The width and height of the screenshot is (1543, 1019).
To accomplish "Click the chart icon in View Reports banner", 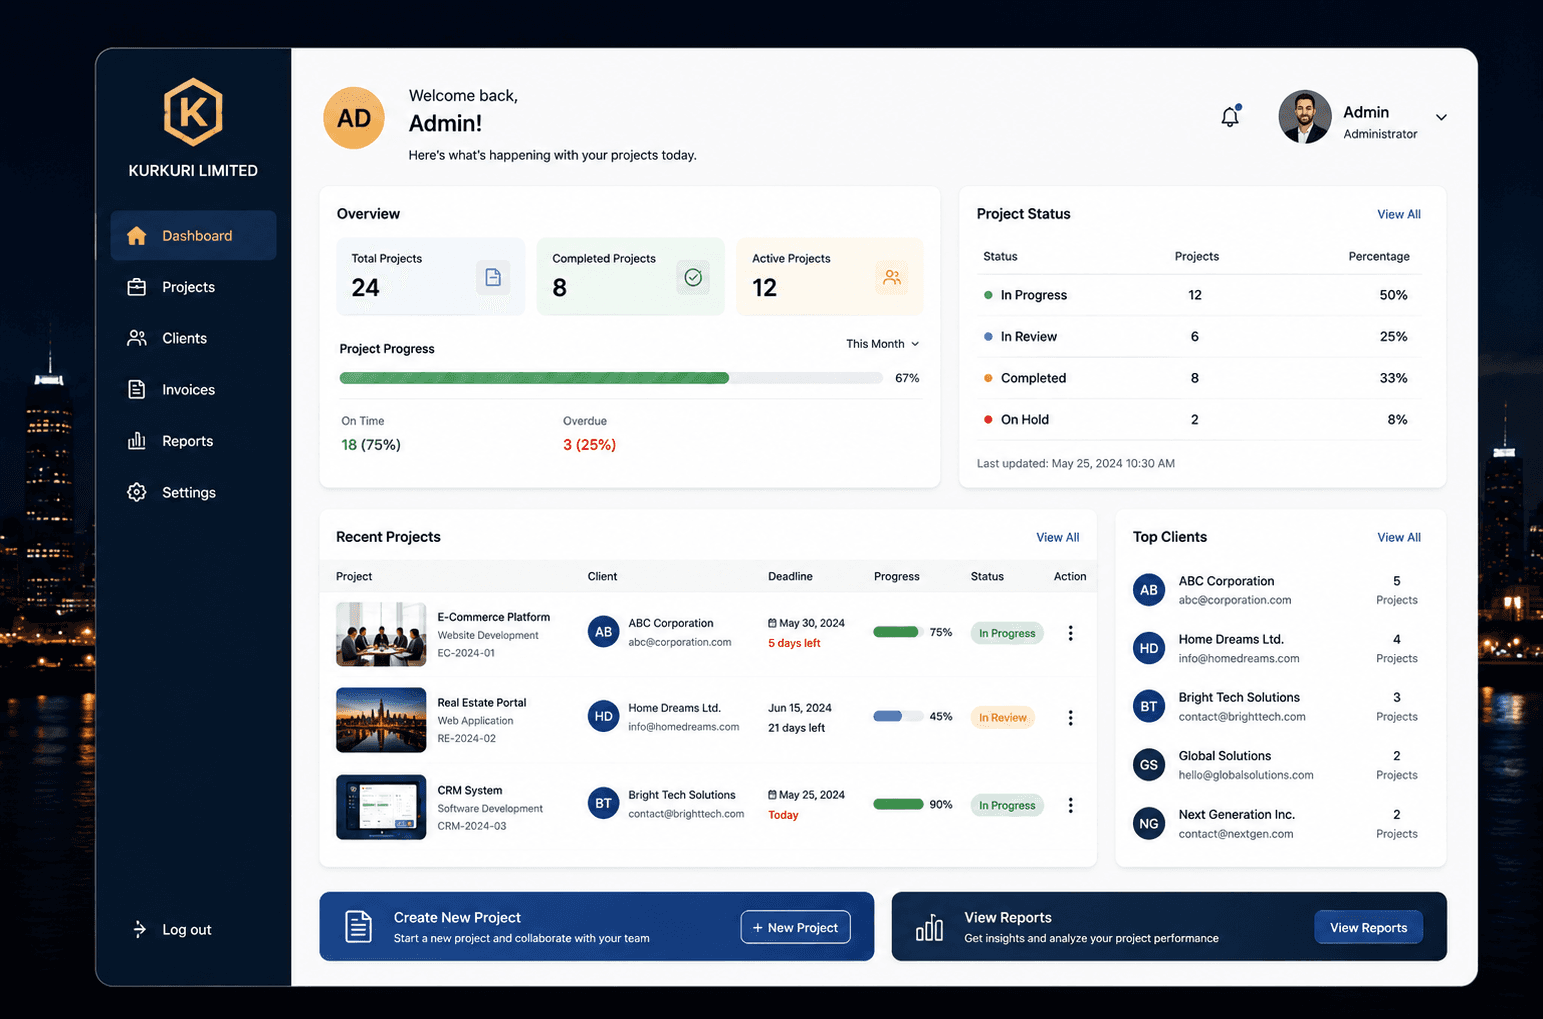I will (929, 927).
